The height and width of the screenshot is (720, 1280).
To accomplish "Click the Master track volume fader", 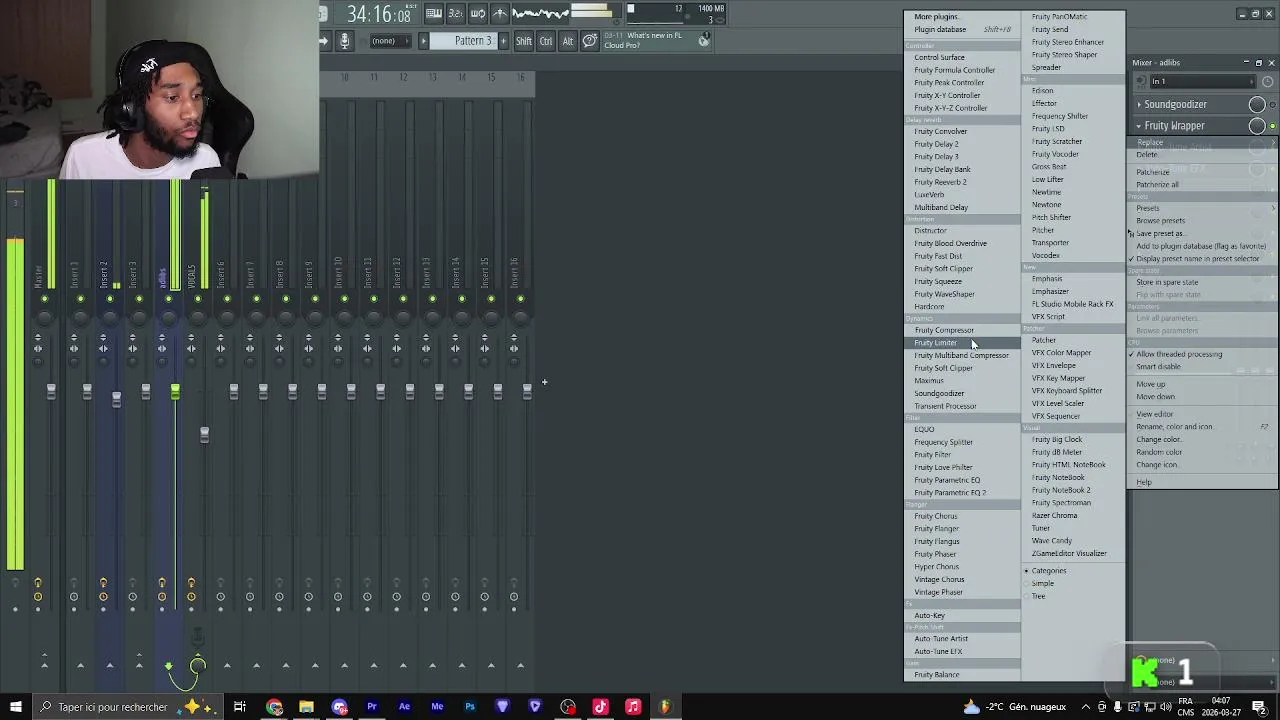I will [51, 392].
